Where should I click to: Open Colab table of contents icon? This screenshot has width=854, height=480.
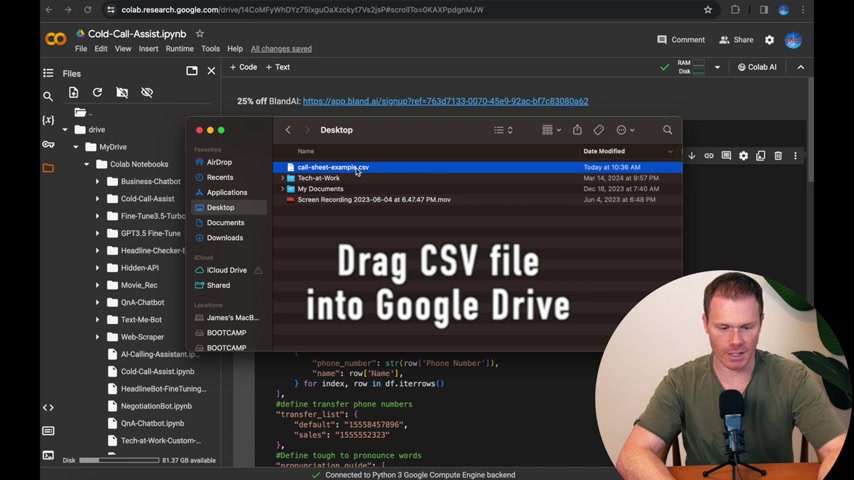[x=48, y=73]
